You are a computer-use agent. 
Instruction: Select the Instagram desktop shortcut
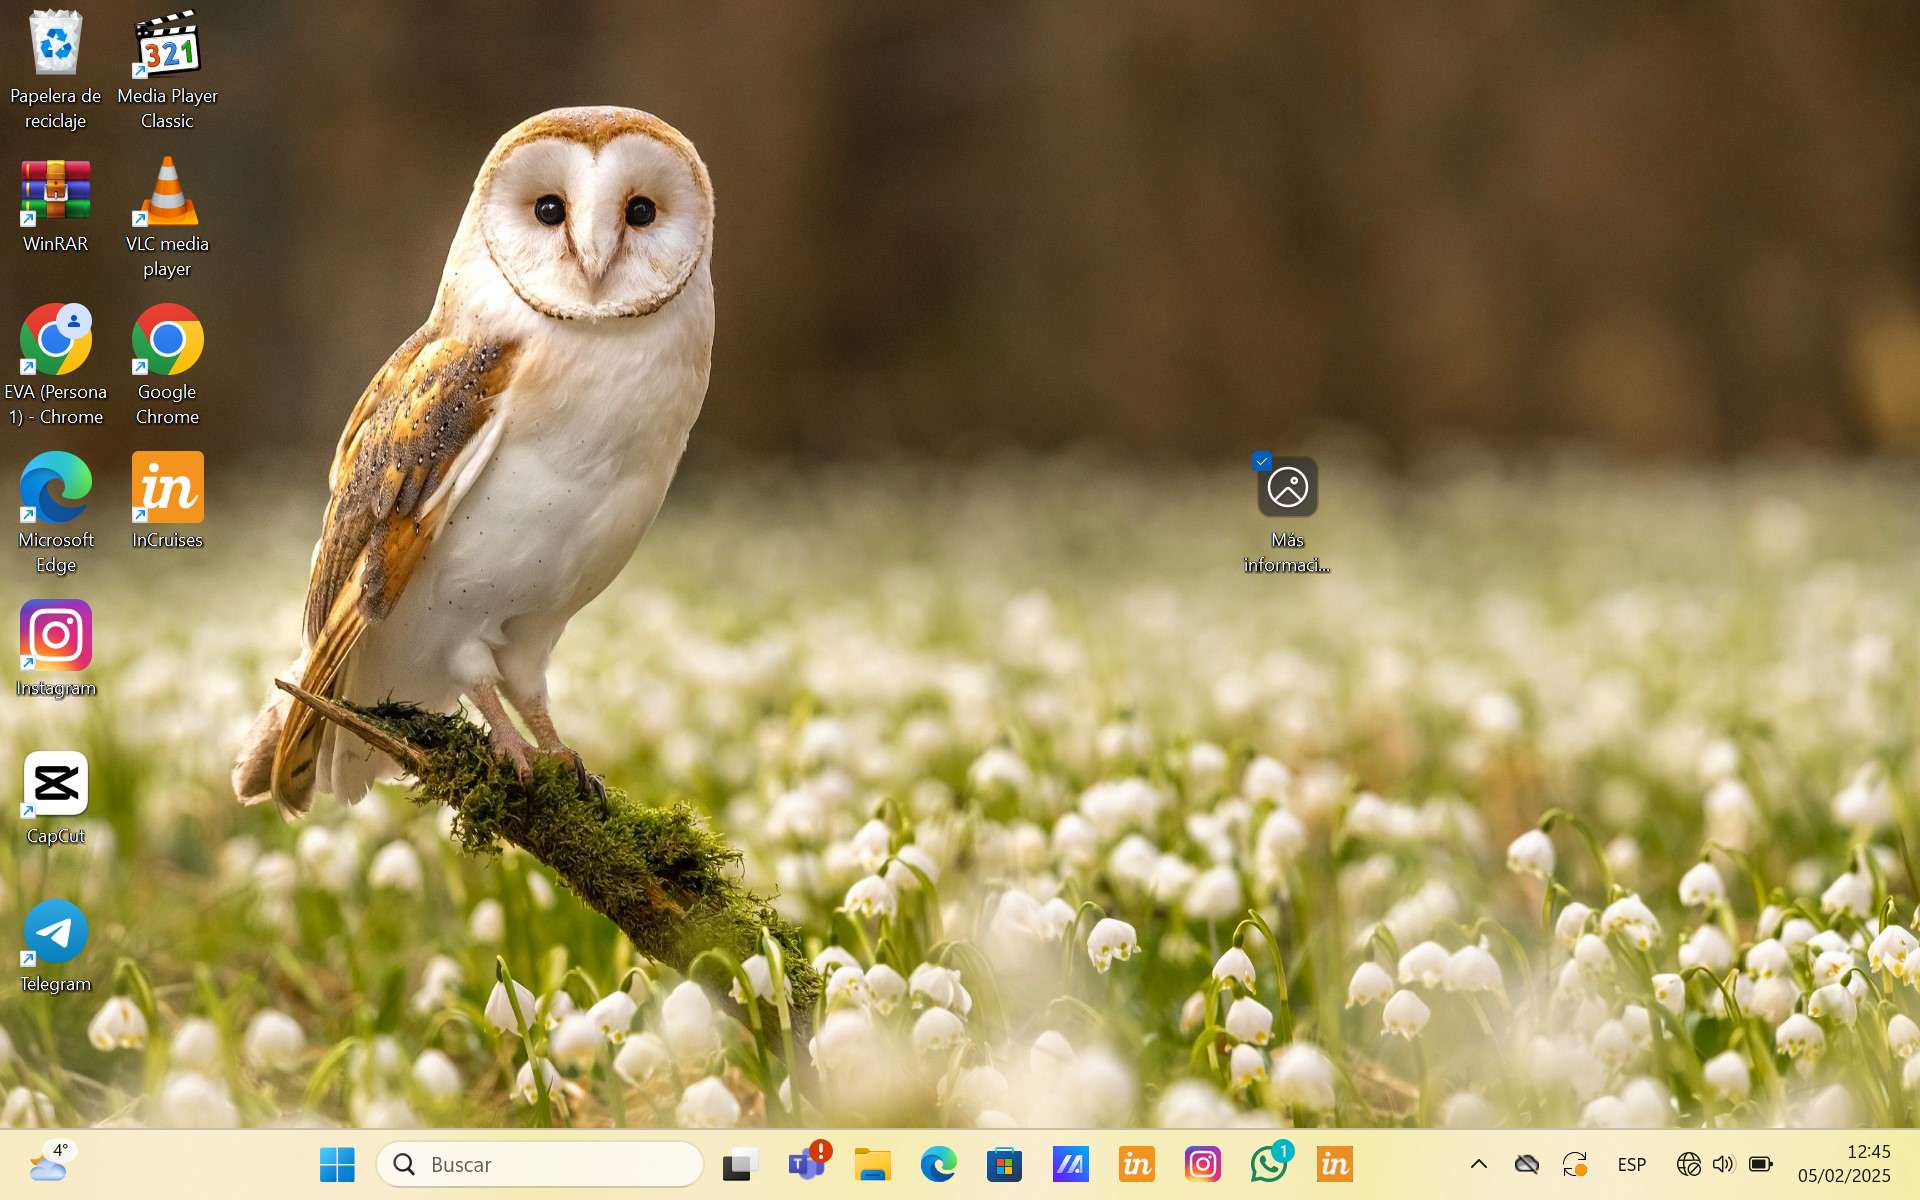point(55,637)
